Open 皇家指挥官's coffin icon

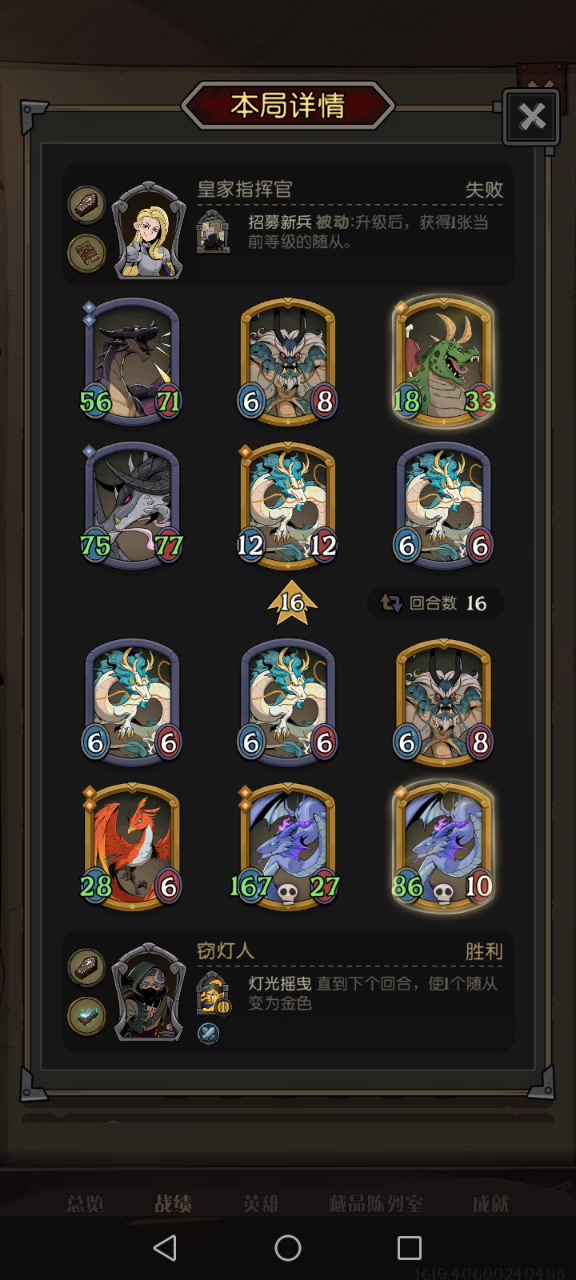tap(86, 204)
